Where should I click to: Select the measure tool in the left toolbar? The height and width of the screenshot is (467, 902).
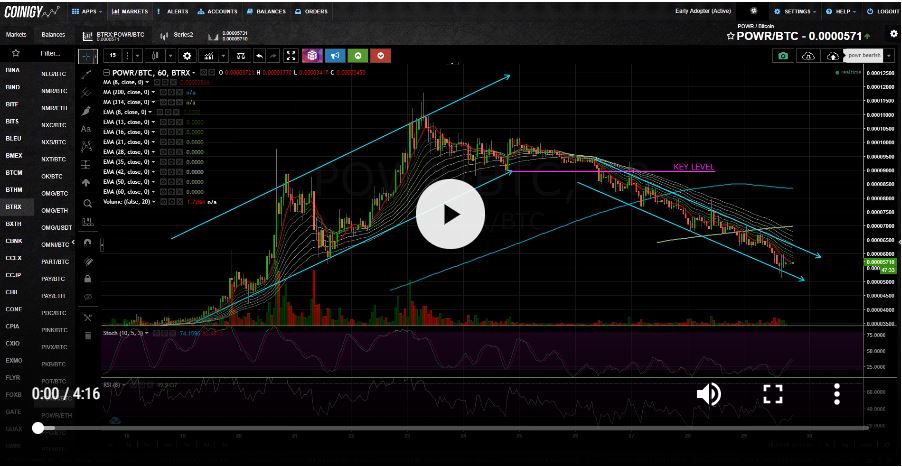(87, 221)
